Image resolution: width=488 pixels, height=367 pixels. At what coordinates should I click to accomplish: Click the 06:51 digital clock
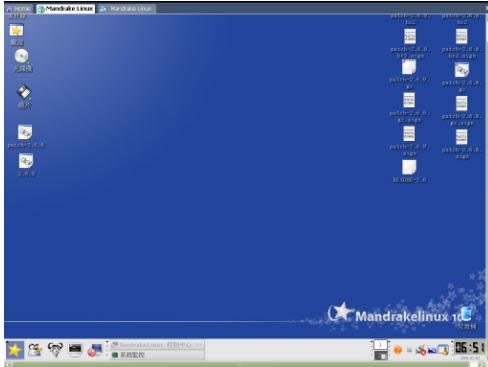pos(469,347)
